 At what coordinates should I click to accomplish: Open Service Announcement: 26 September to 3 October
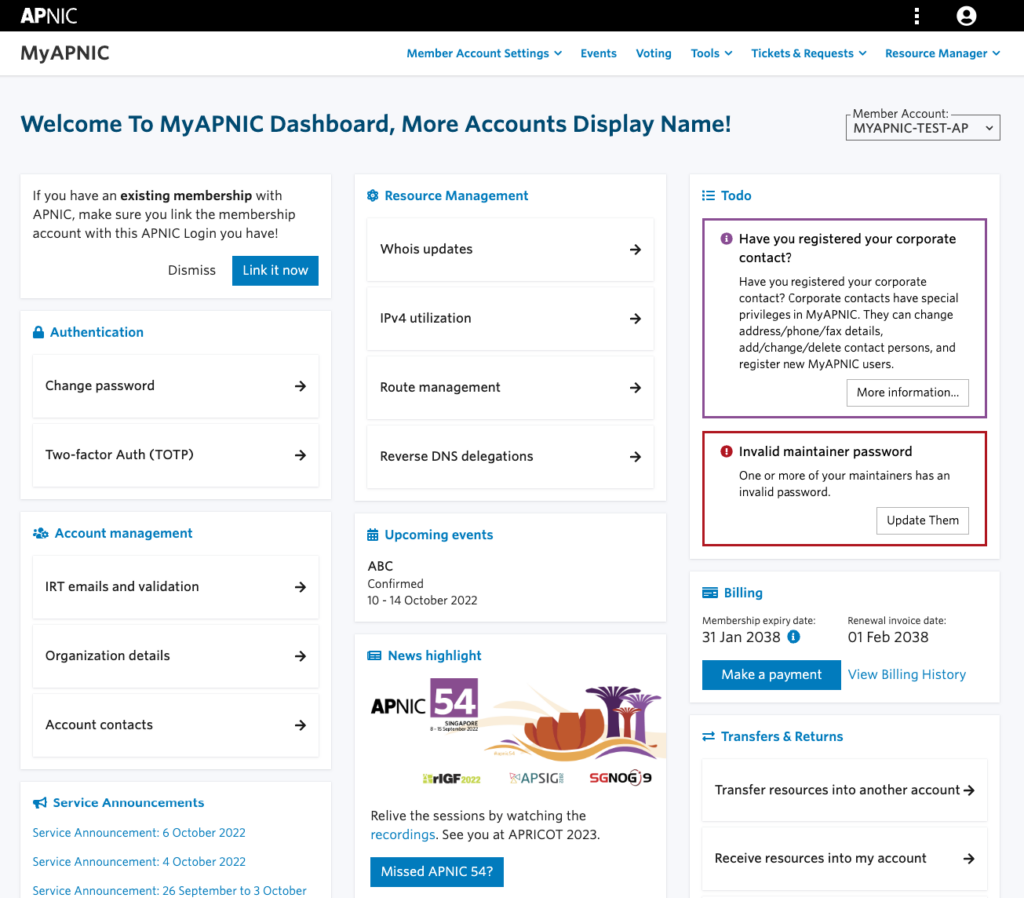pyautogui.click(x=169, y=890)
